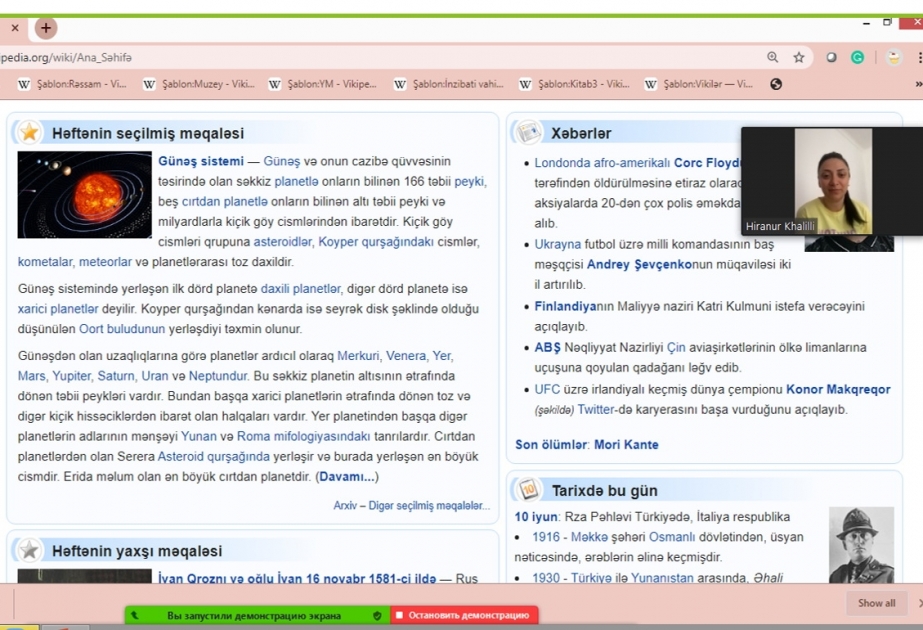The height and width of the screenshot is (630, 923).
Task: Open the 1916 year link
Action: pyautogui.click(x=546, y=537)
